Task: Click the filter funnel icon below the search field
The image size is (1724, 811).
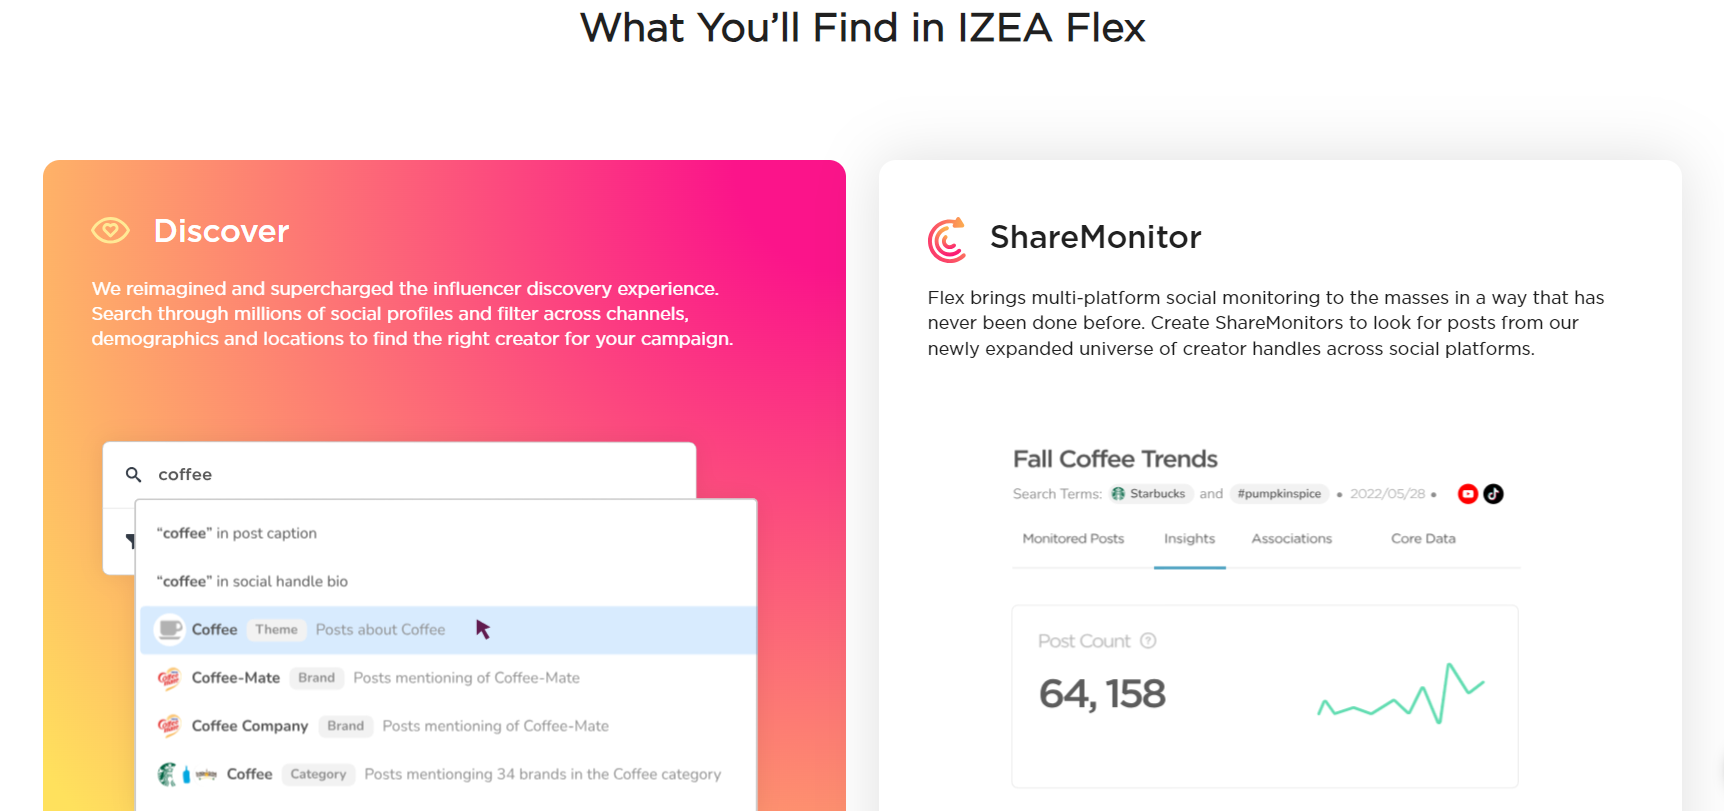Action: coord(133,540)
